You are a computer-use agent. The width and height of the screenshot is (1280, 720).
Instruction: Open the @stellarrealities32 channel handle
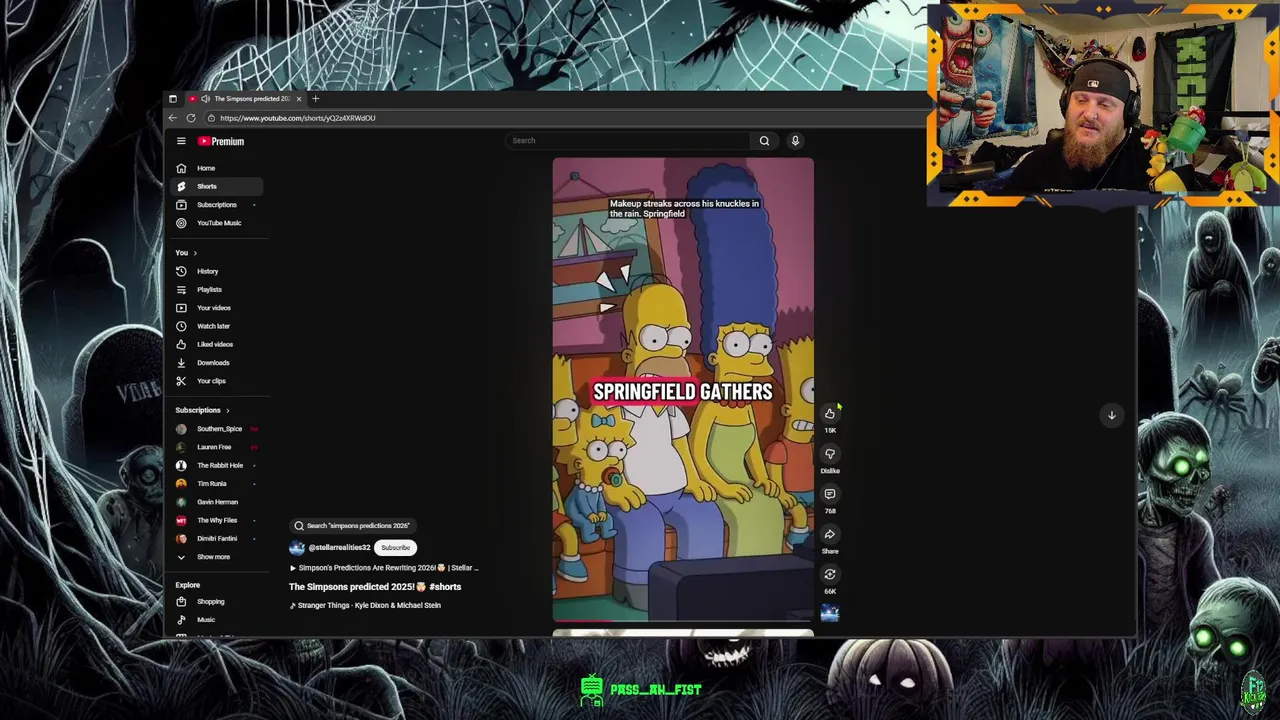[339, 548]
